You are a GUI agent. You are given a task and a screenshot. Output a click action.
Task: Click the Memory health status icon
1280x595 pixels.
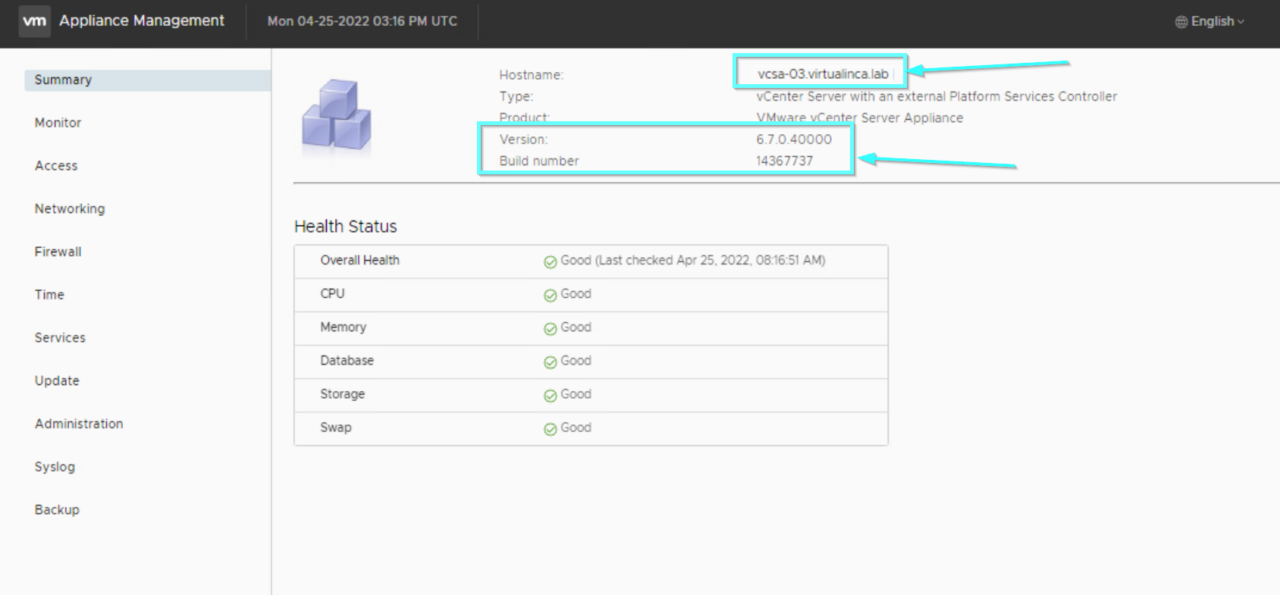(550, 327)
